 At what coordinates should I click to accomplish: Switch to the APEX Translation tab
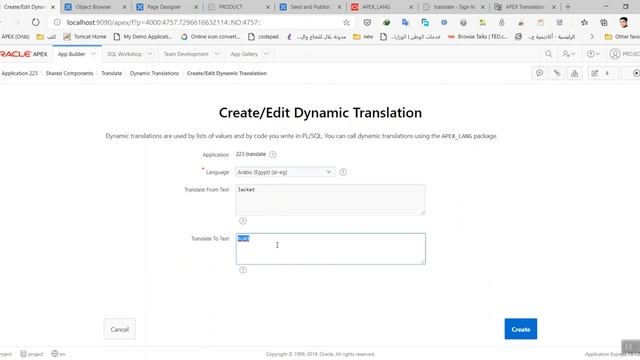click(x=525, y=7)
